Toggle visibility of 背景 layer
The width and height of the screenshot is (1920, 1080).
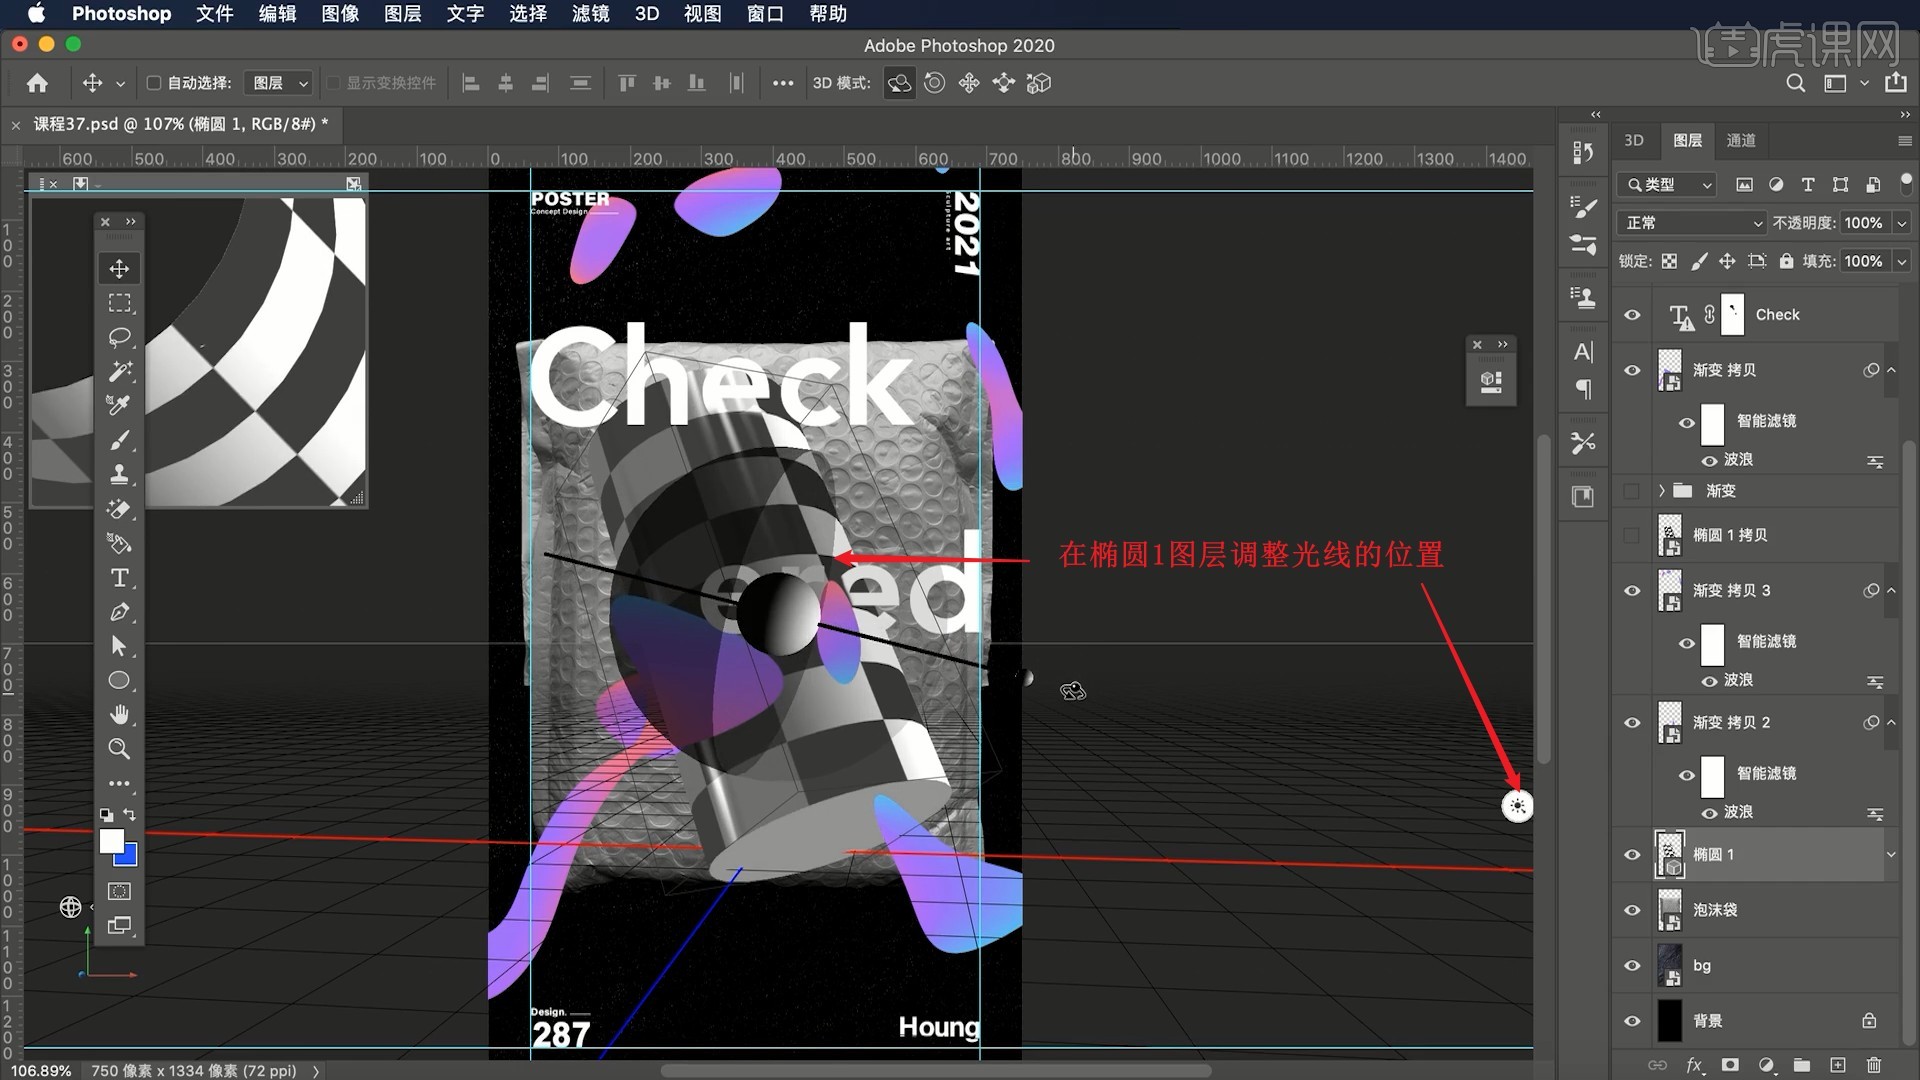point(1633,1019)
